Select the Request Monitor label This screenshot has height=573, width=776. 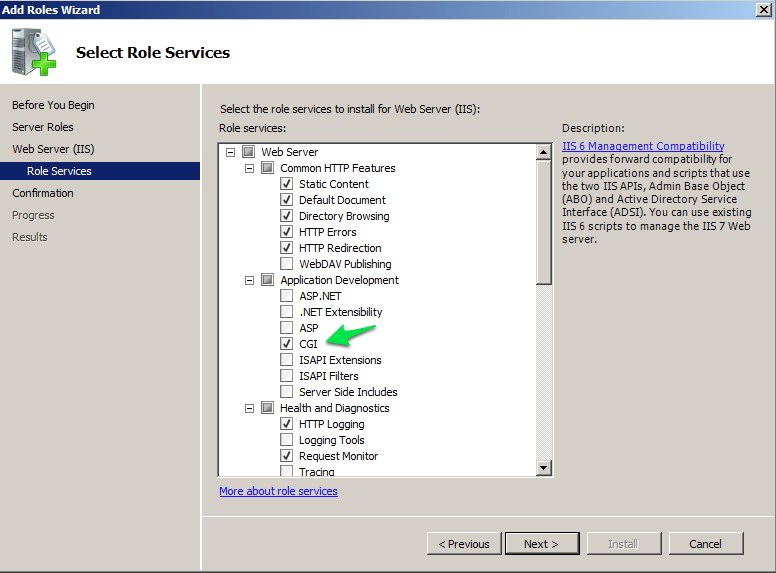tap(339, 456)
